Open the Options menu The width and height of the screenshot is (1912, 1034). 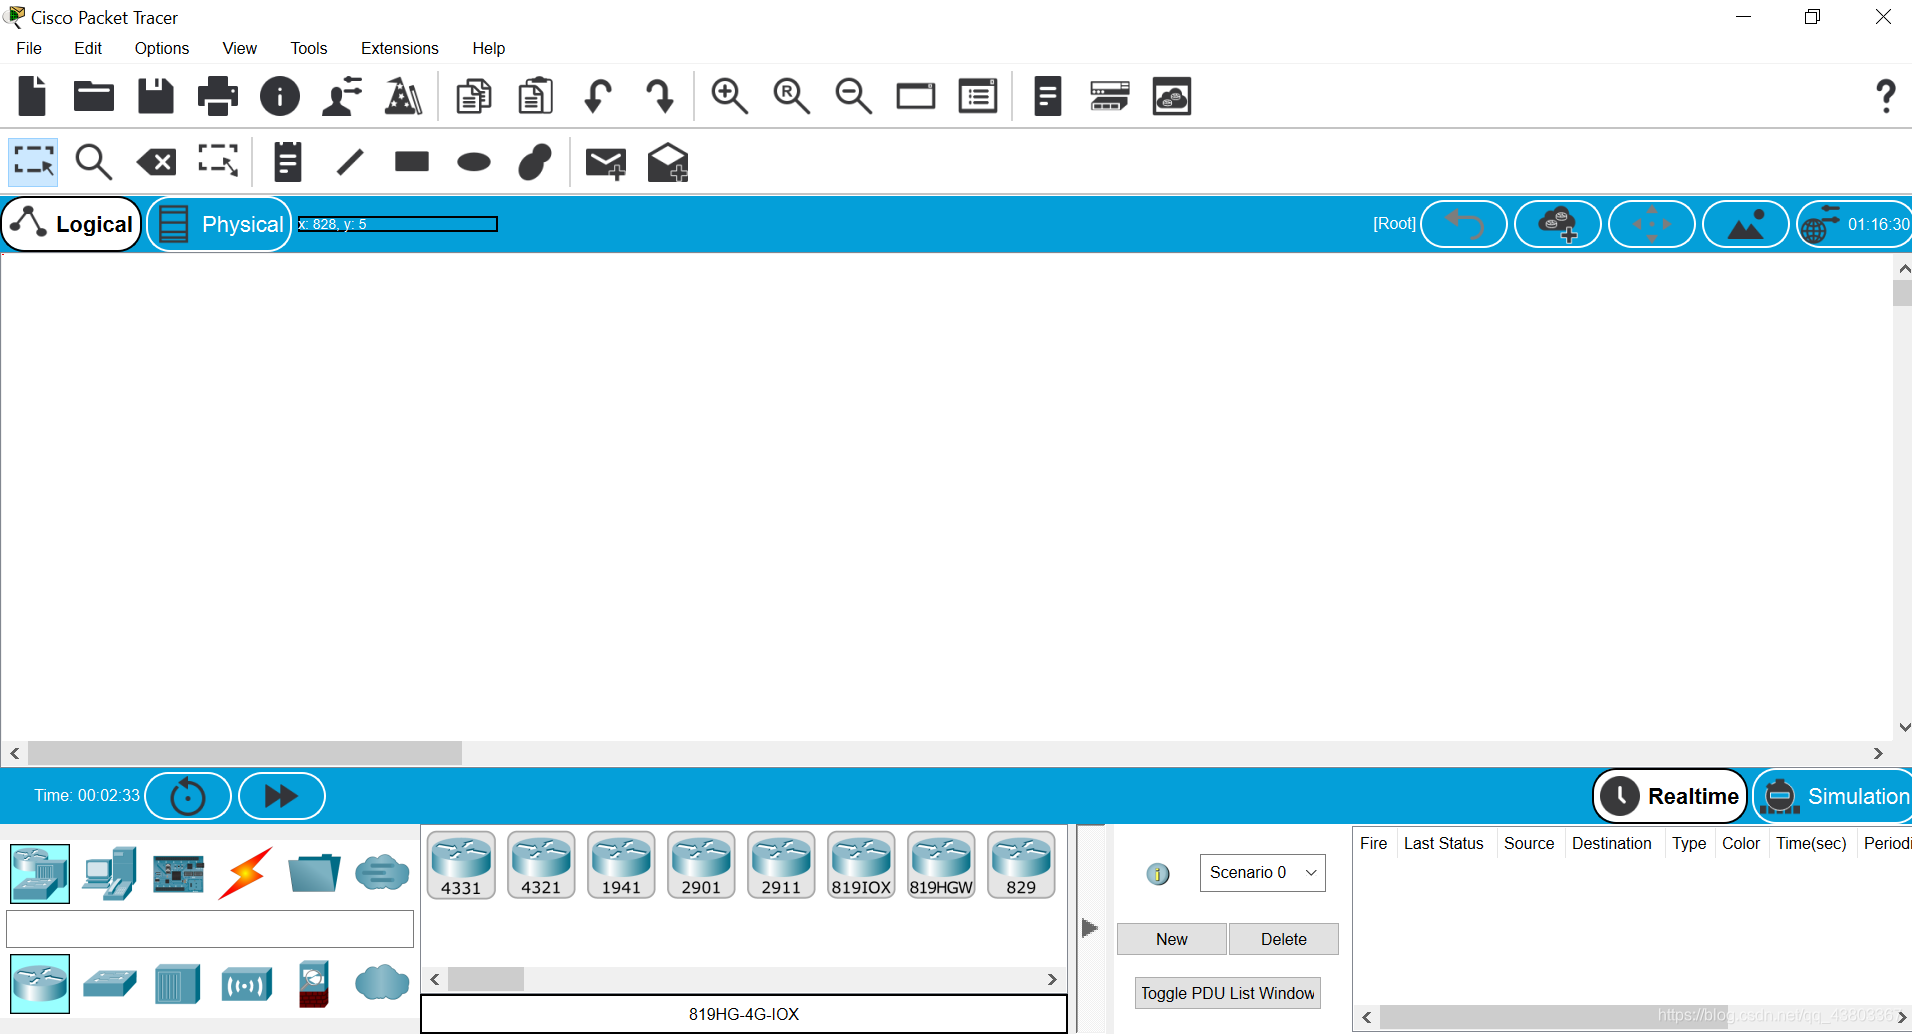162,48
